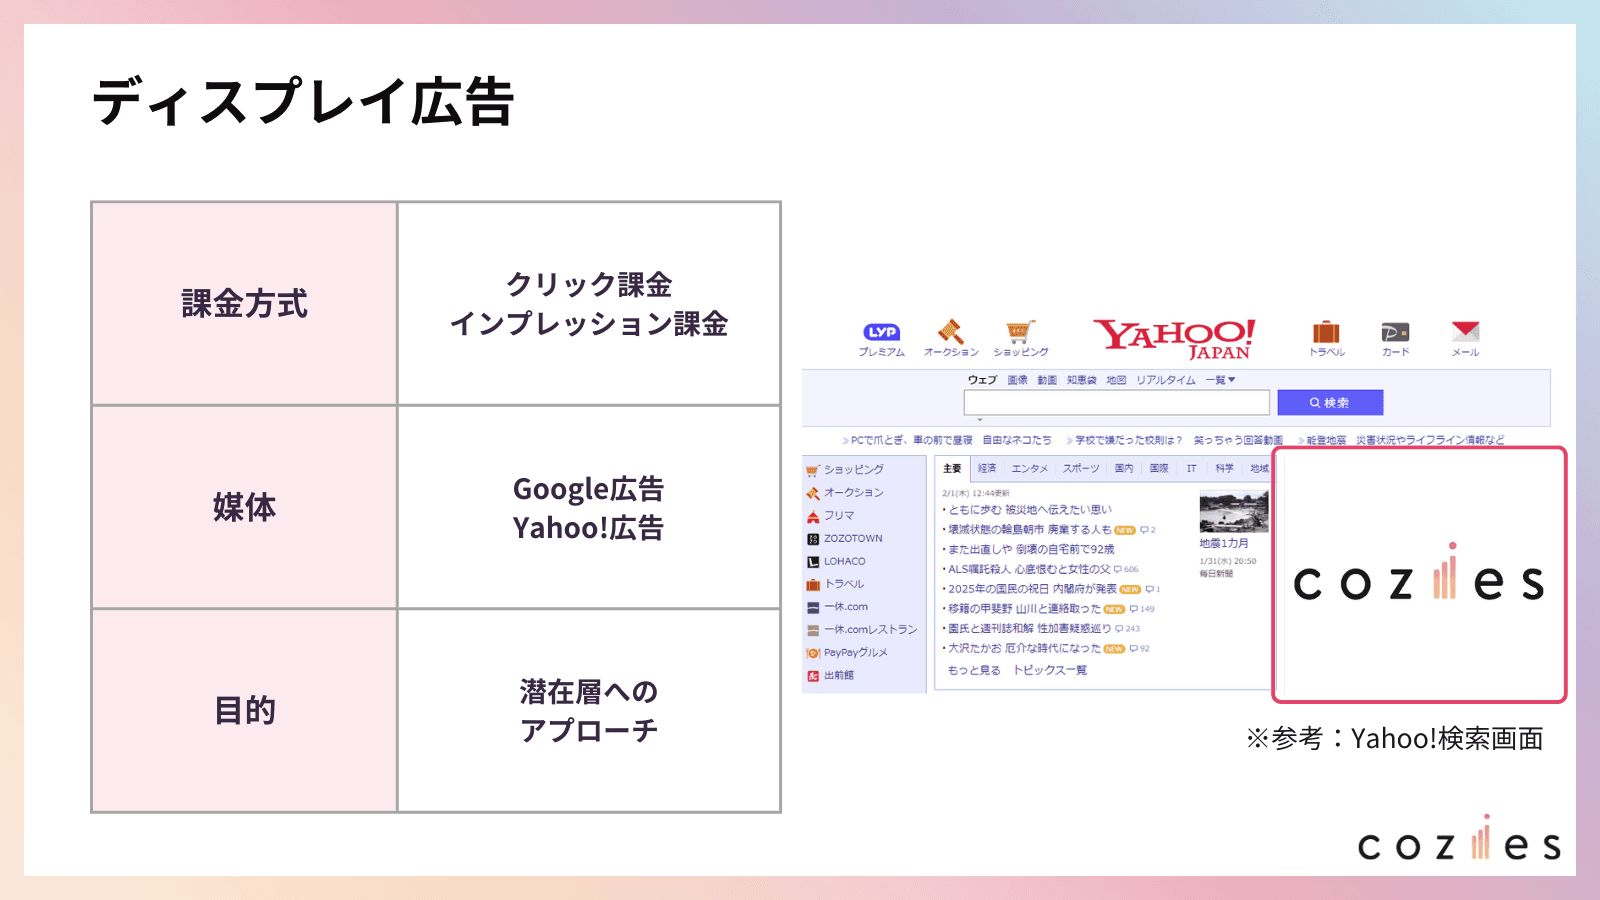Click the PayPayグルメ icon in sidebar
The width and height of the screenshot is (1600, 900).
(813, 653)
